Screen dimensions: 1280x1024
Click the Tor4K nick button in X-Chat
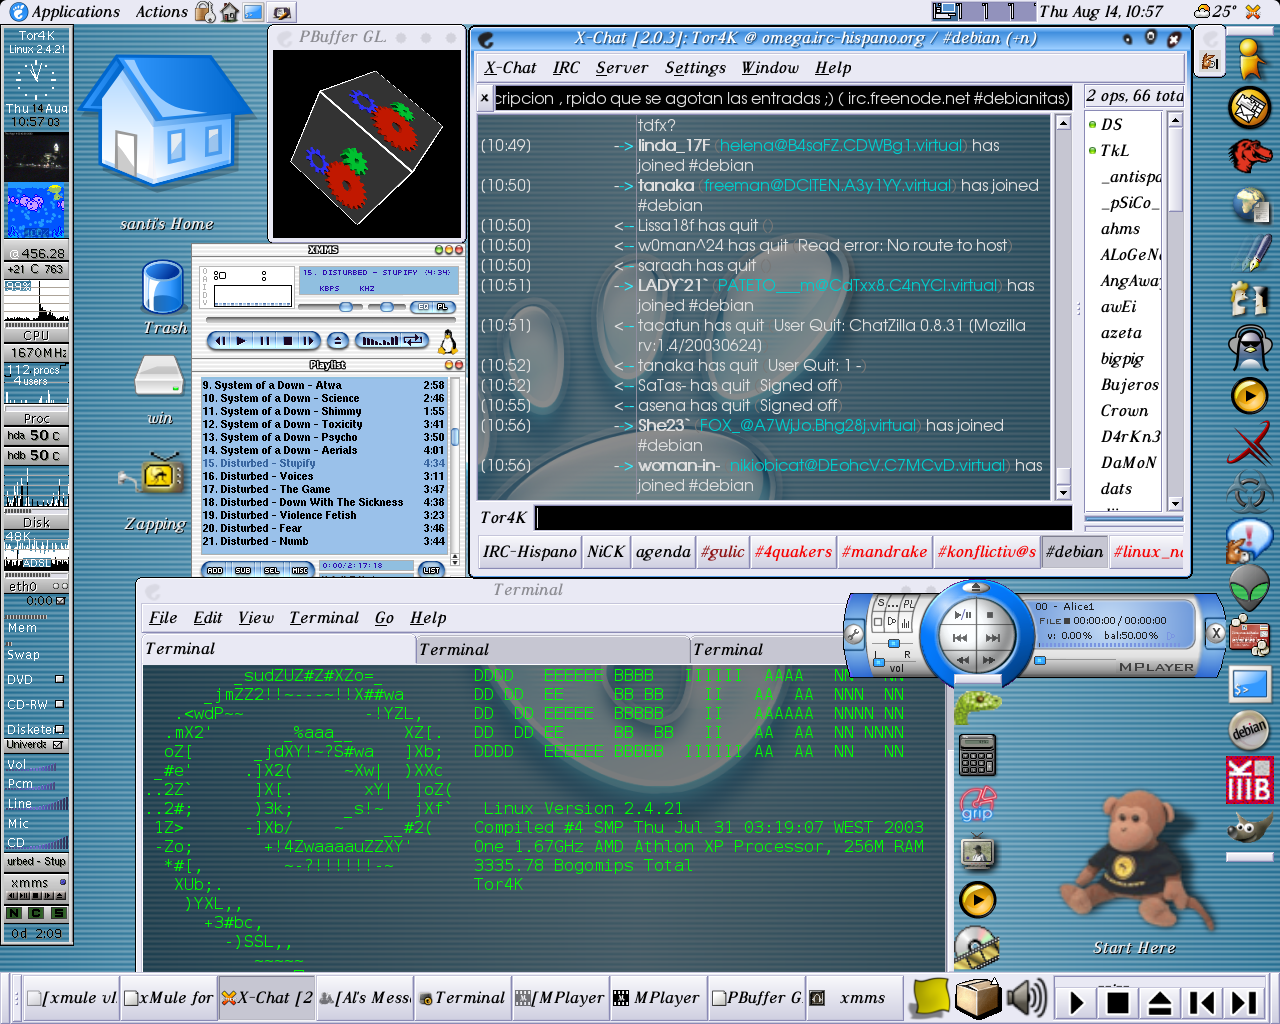[x=503, y=518]
